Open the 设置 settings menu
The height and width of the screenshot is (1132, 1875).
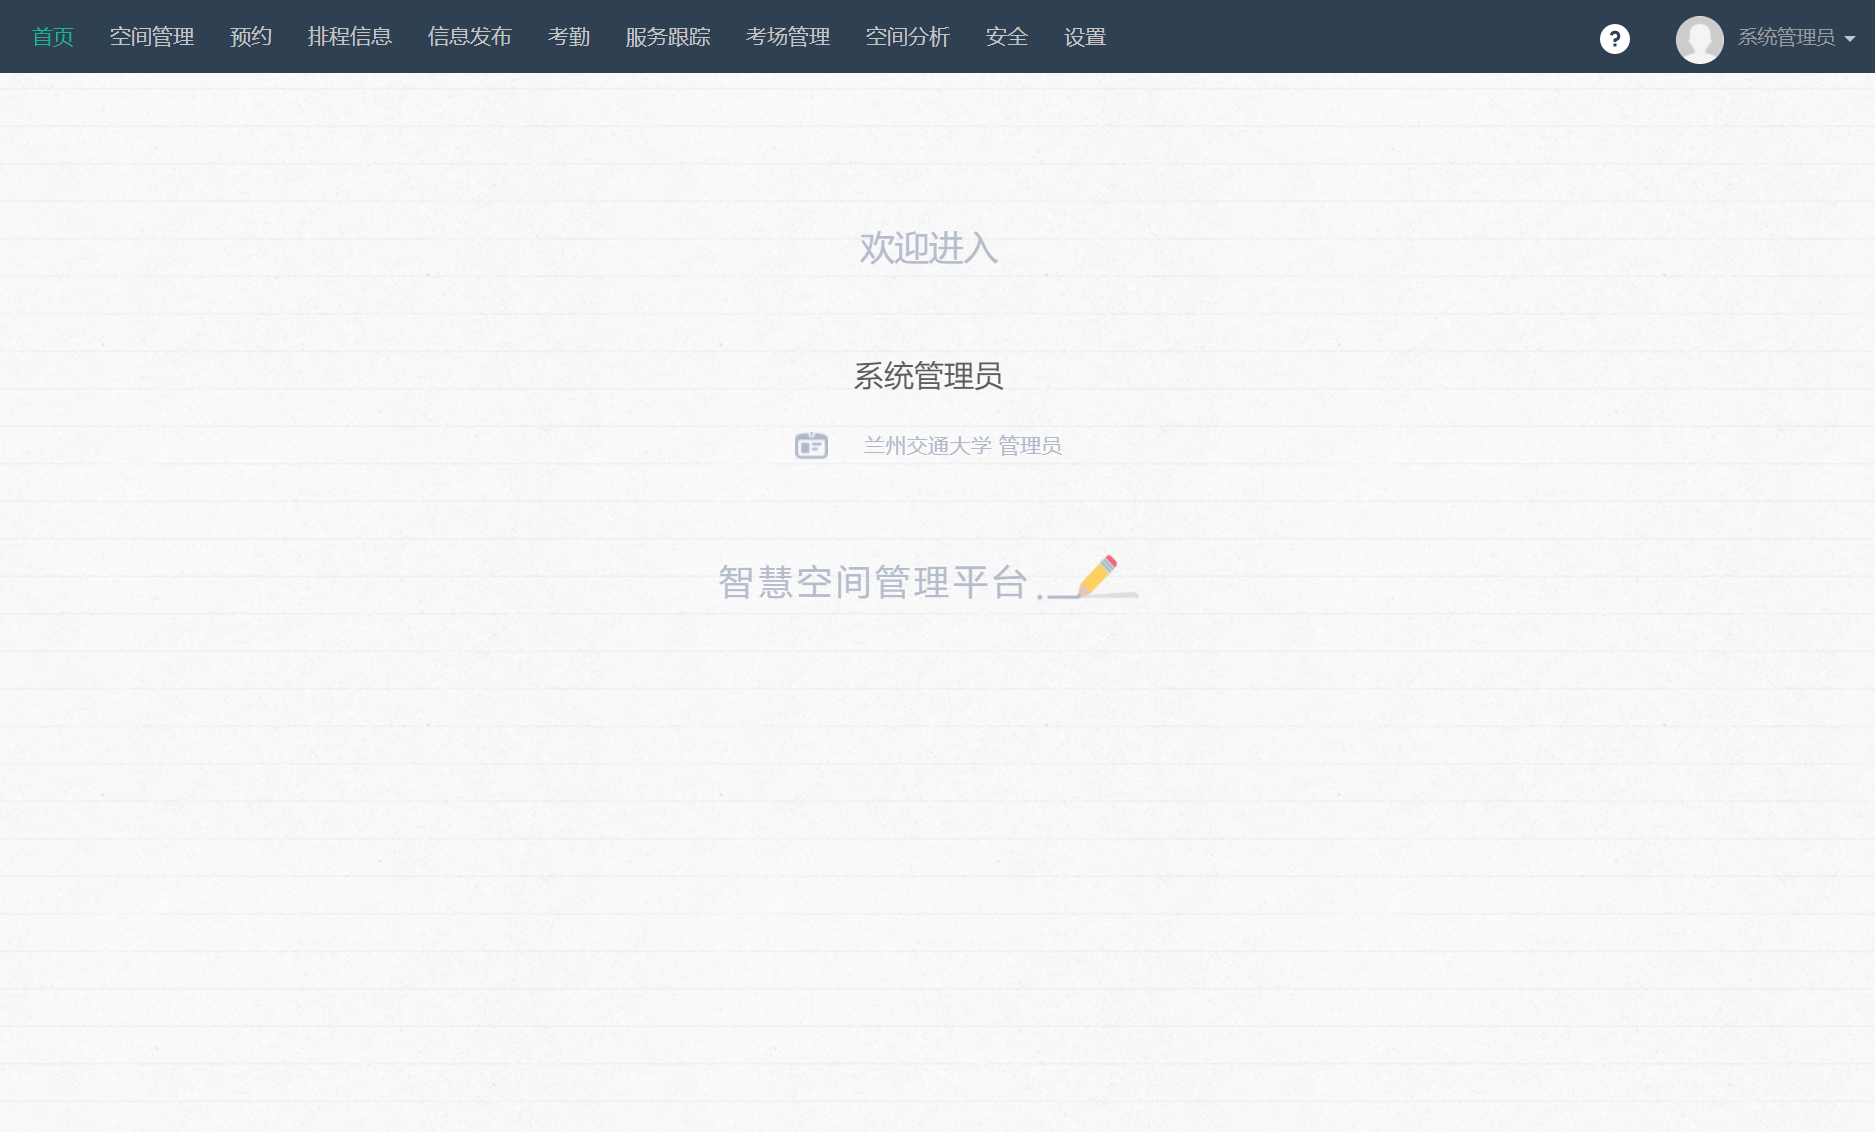click(1085, 37)
